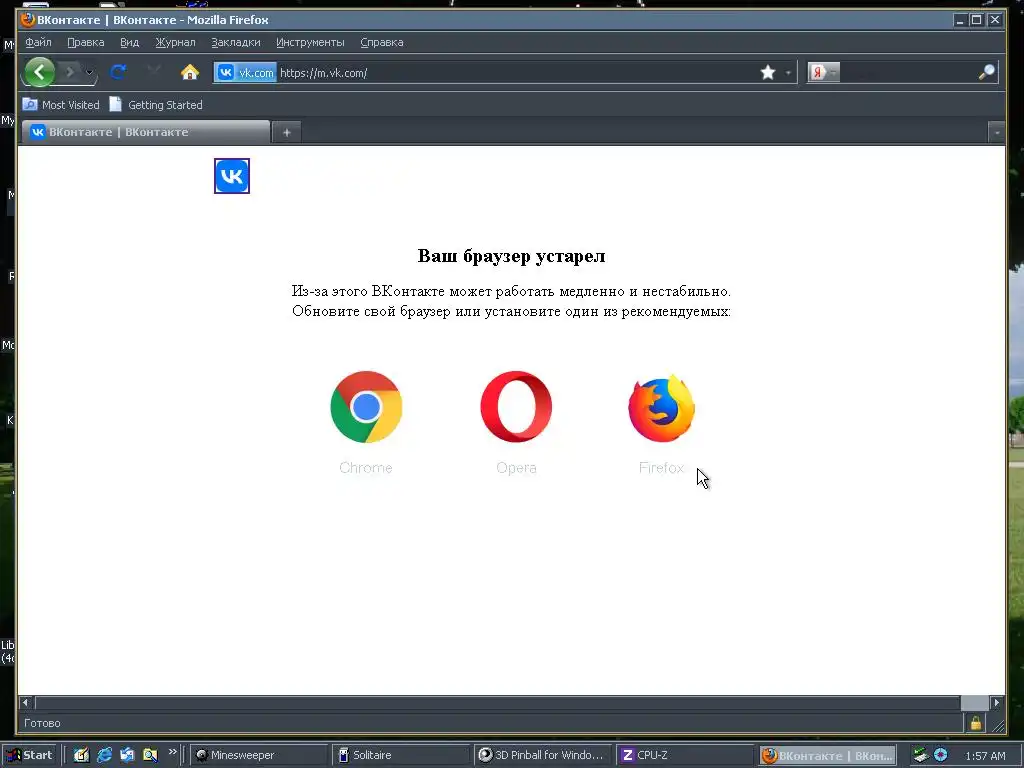Open a new tab with plus button
Viewport: 1024px width, 768px height.
(x=287, y=133)
